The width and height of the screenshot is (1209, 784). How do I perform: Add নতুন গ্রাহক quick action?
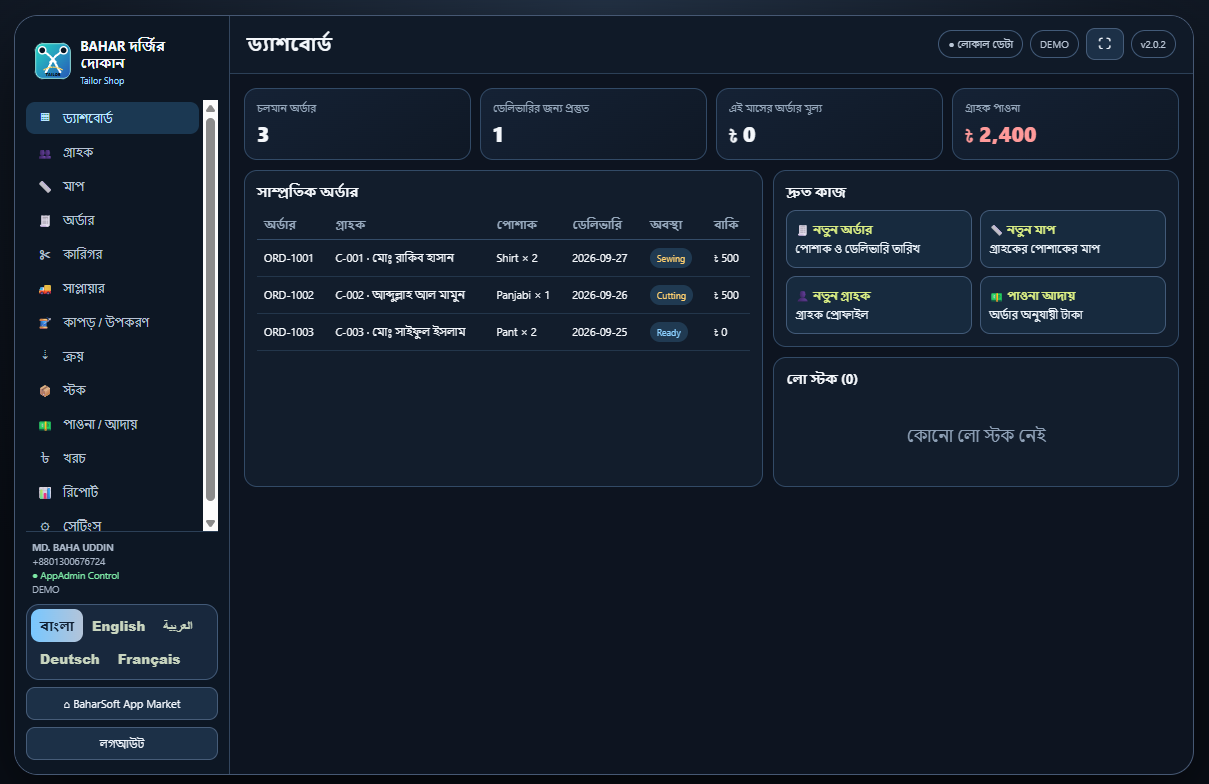coord(879,305)
